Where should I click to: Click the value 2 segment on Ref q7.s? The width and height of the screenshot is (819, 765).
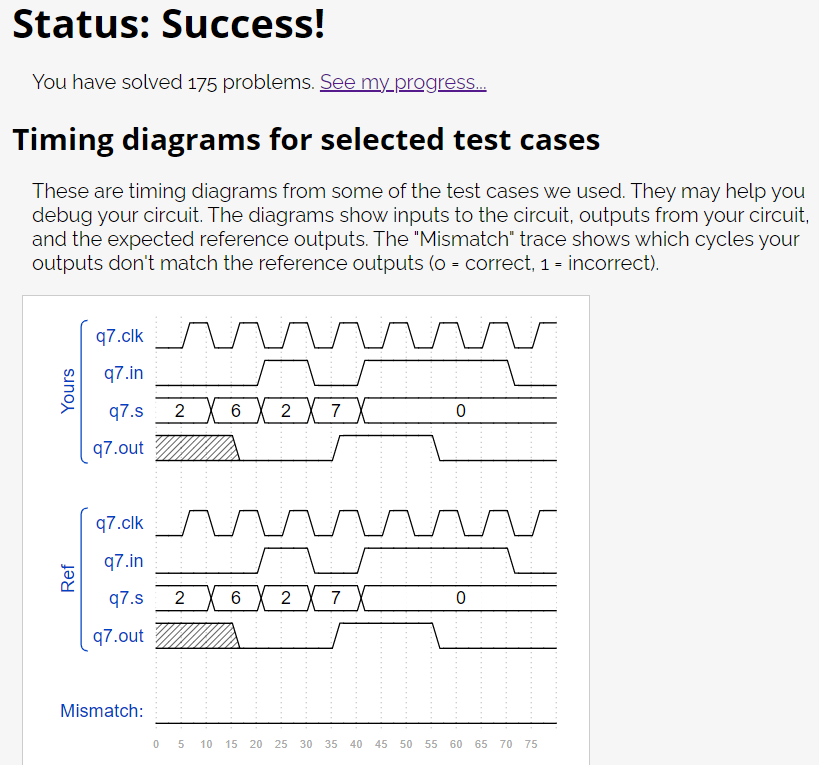180,597
